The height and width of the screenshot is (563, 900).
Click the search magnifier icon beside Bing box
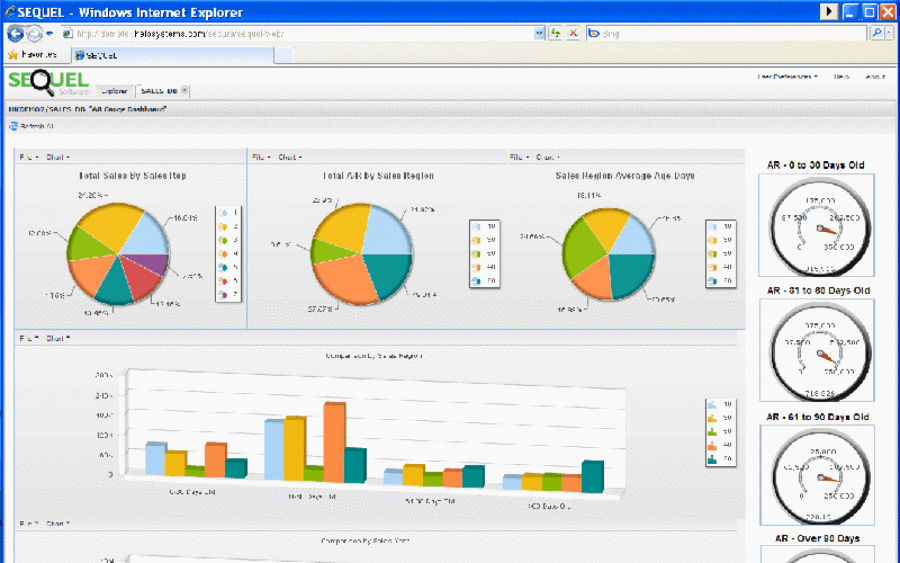(x=876, y=33)
